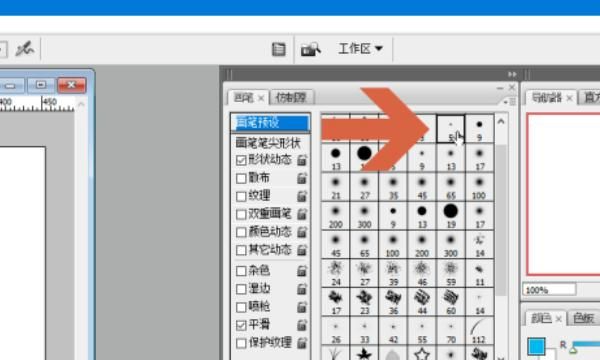Launch Bridge via the folder-magnifier icon
600x360 pixels.
(x=310, y=49)
